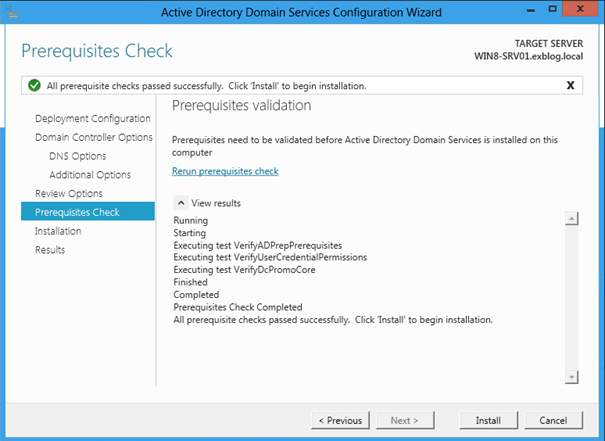Go to Deployment Configuration step
Image resolution: width=605 pixels, height=441 pixels.
coord(93,118)
